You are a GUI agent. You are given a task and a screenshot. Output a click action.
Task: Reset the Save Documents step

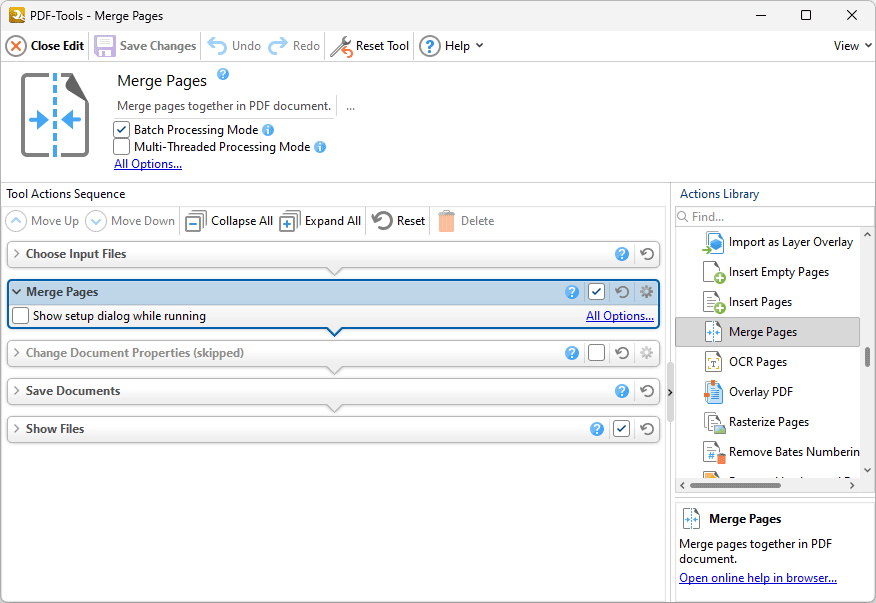[647, 391]
